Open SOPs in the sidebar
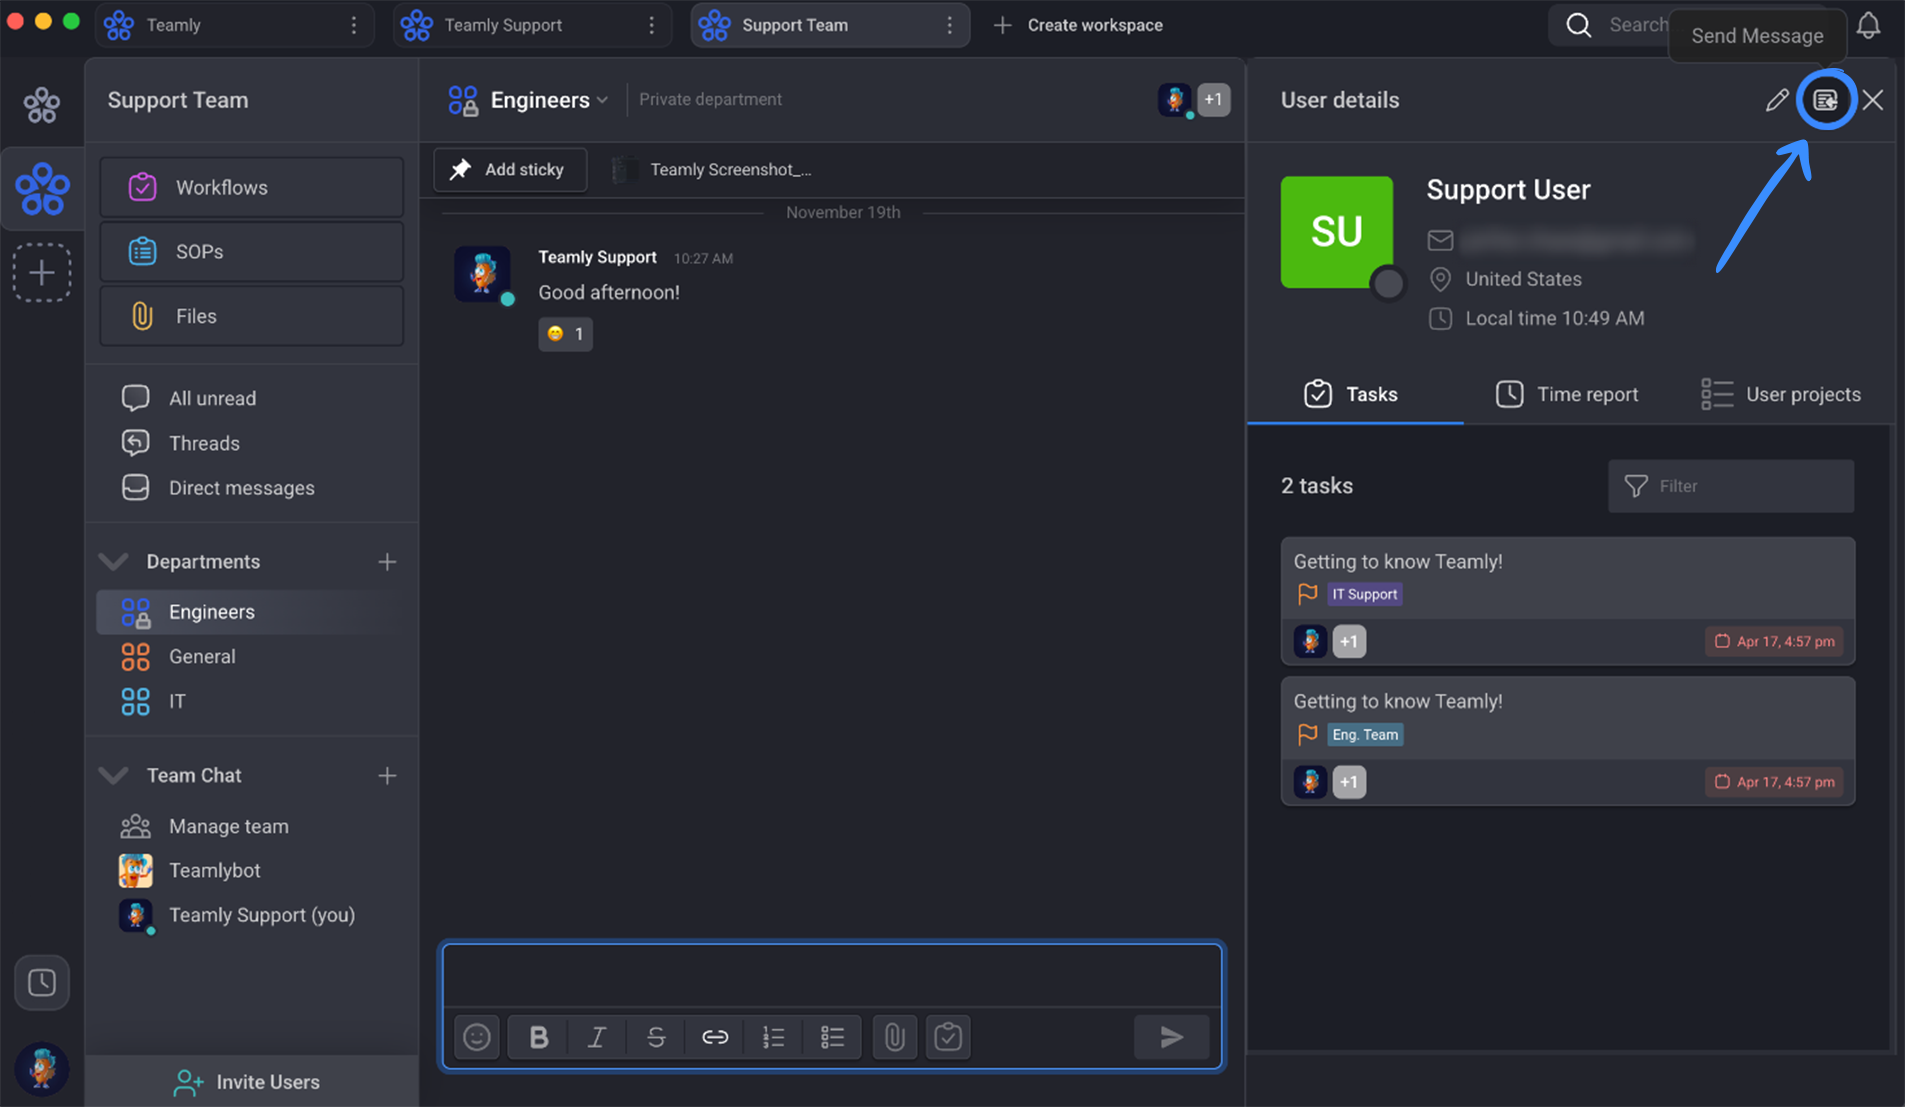Viewport: 1905px width, 1107px height. (252, 251)
